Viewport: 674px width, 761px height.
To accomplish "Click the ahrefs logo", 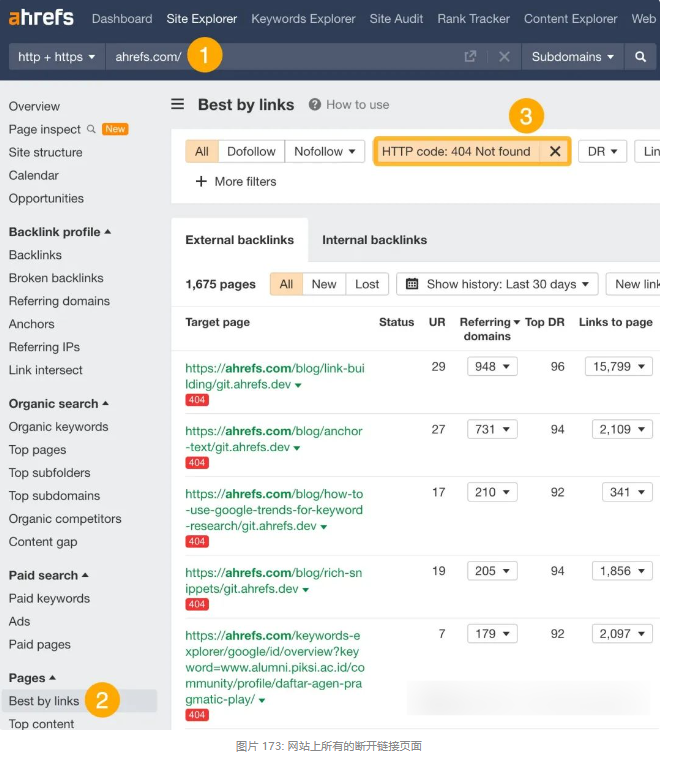I will (41, 18).
